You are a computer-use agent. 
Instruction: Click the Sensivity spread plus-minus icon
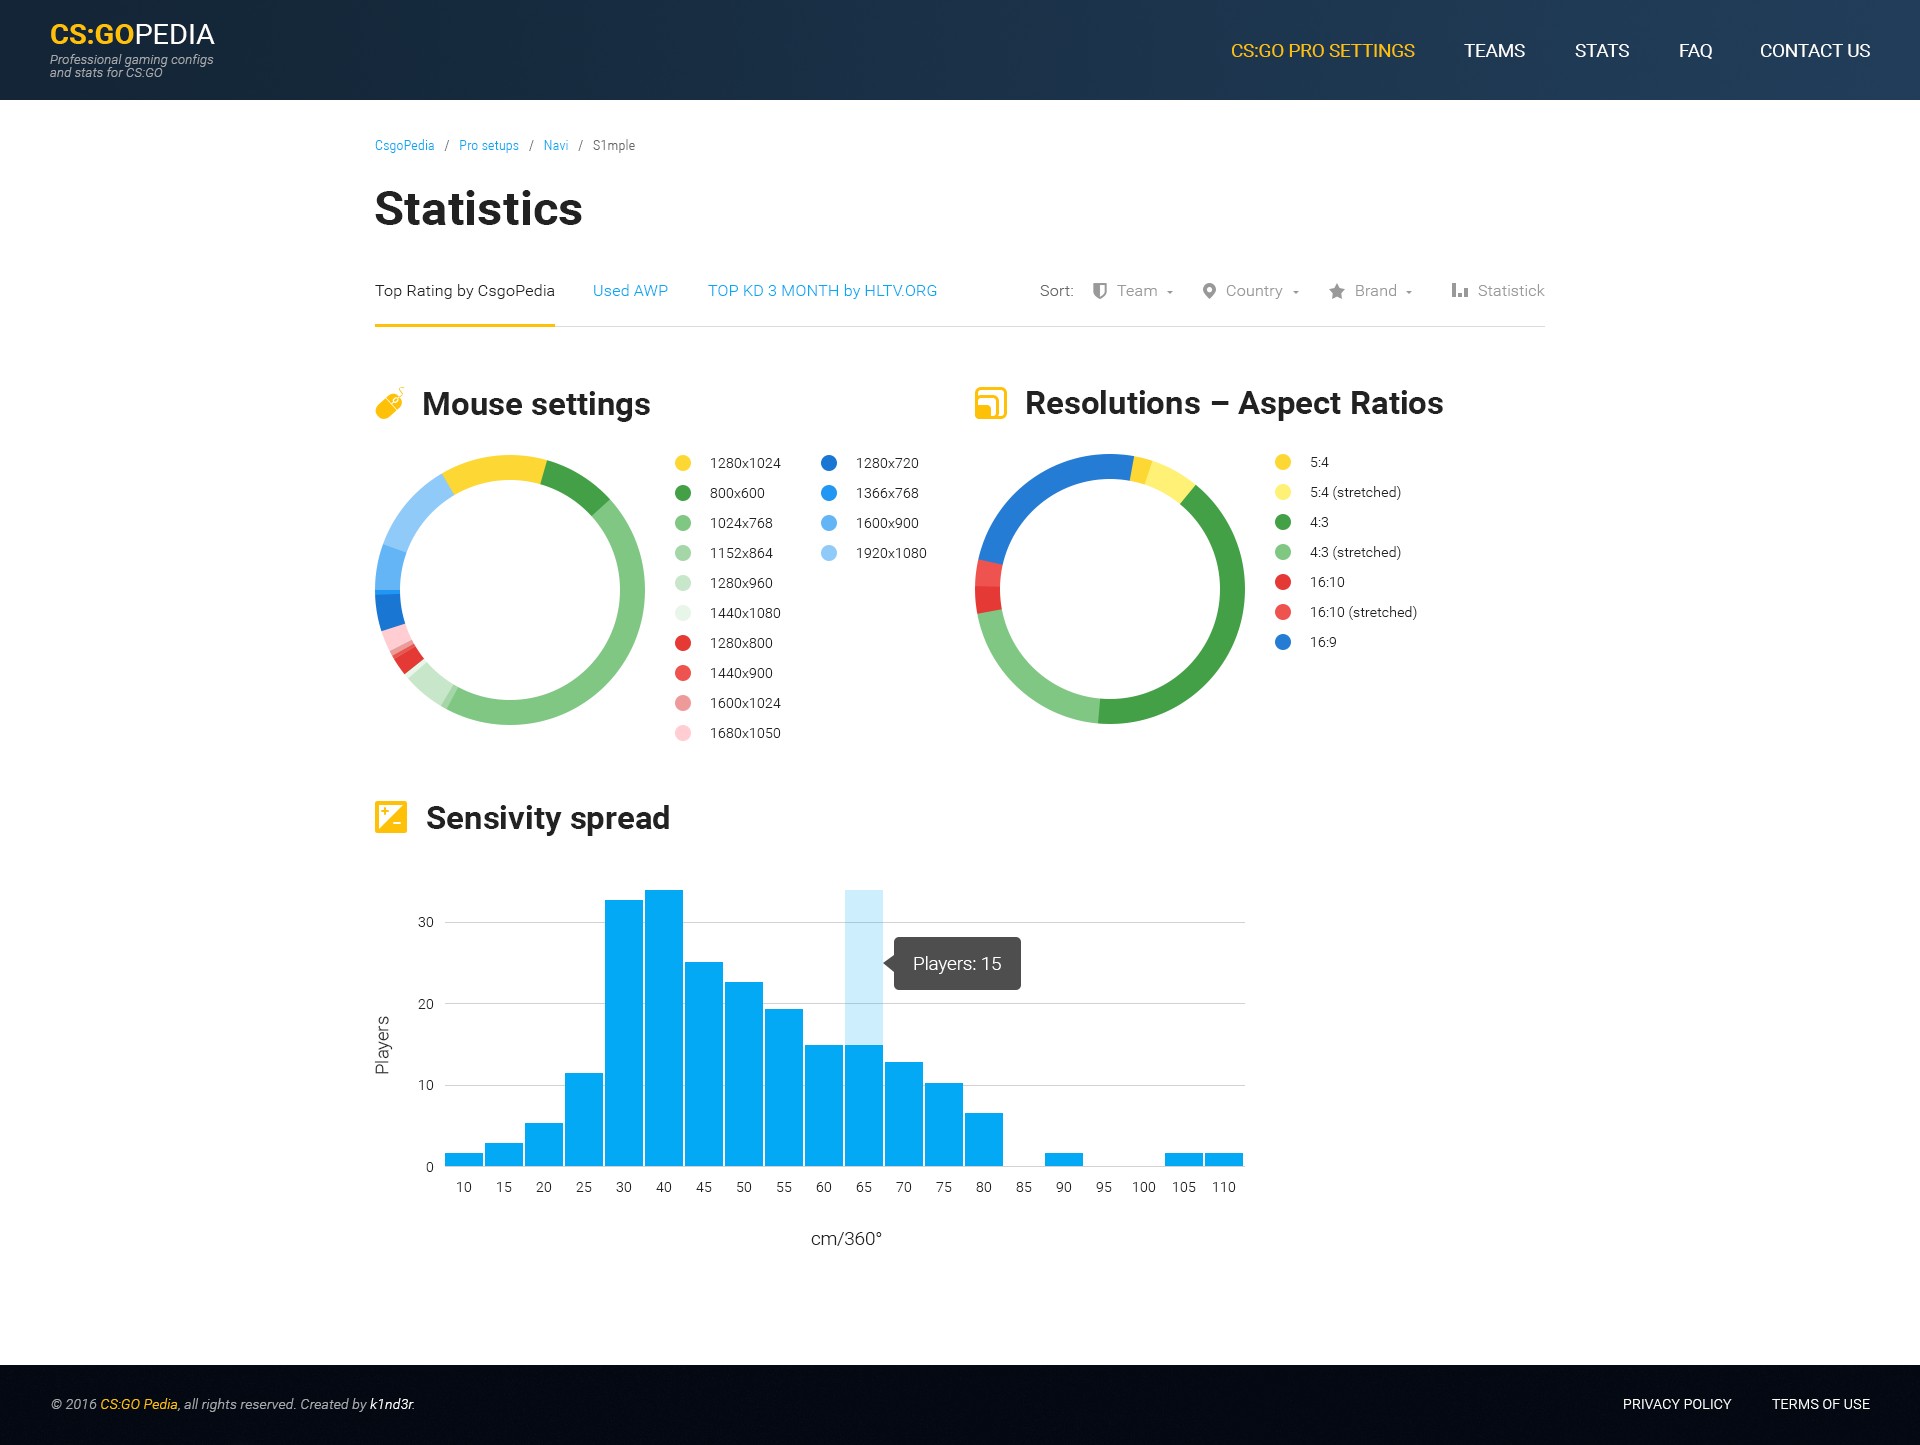[x=390, y=817]
